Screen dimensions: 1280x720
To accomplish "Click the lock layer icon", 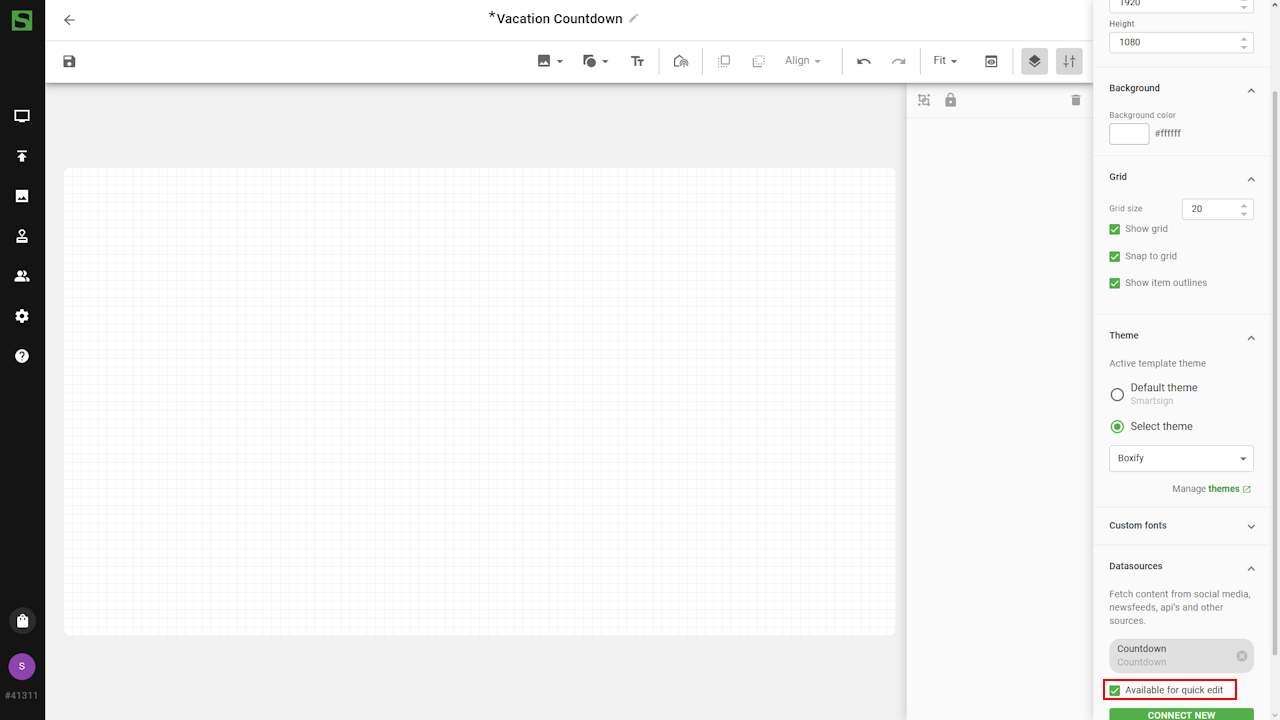I will tap(951, 100).
